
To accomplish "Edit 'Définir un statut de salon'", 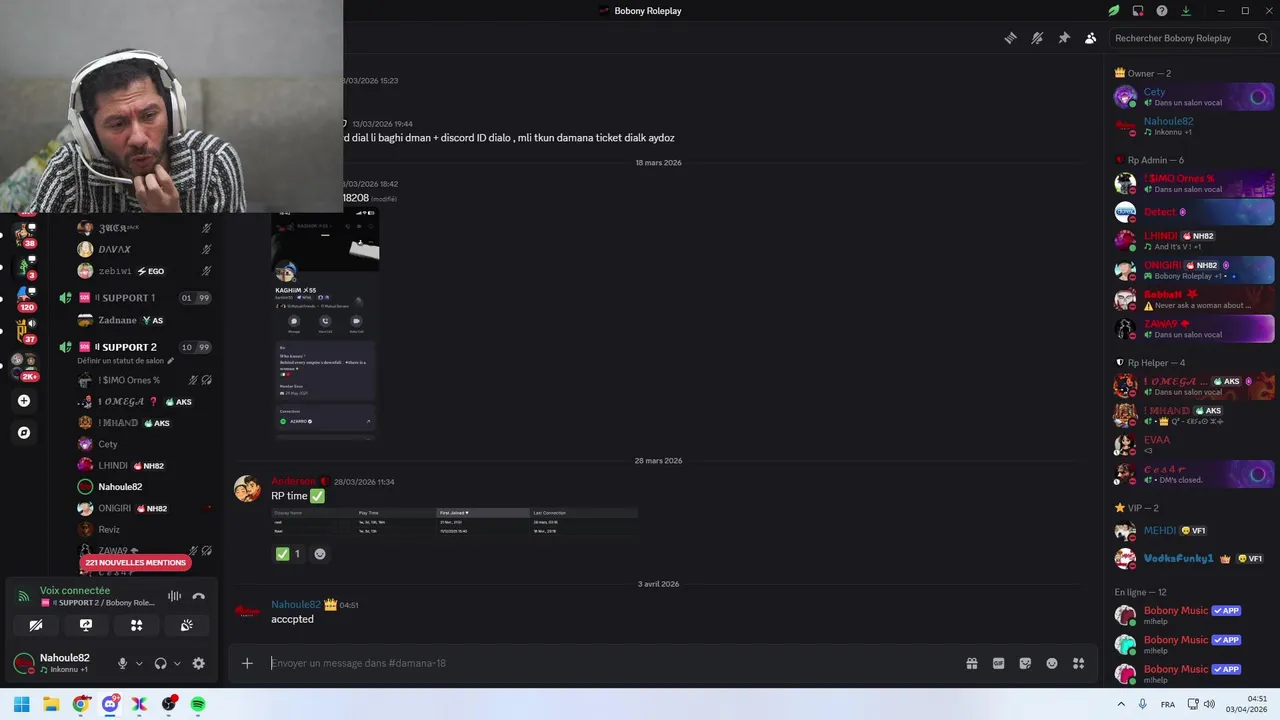I will pos(125,361).
